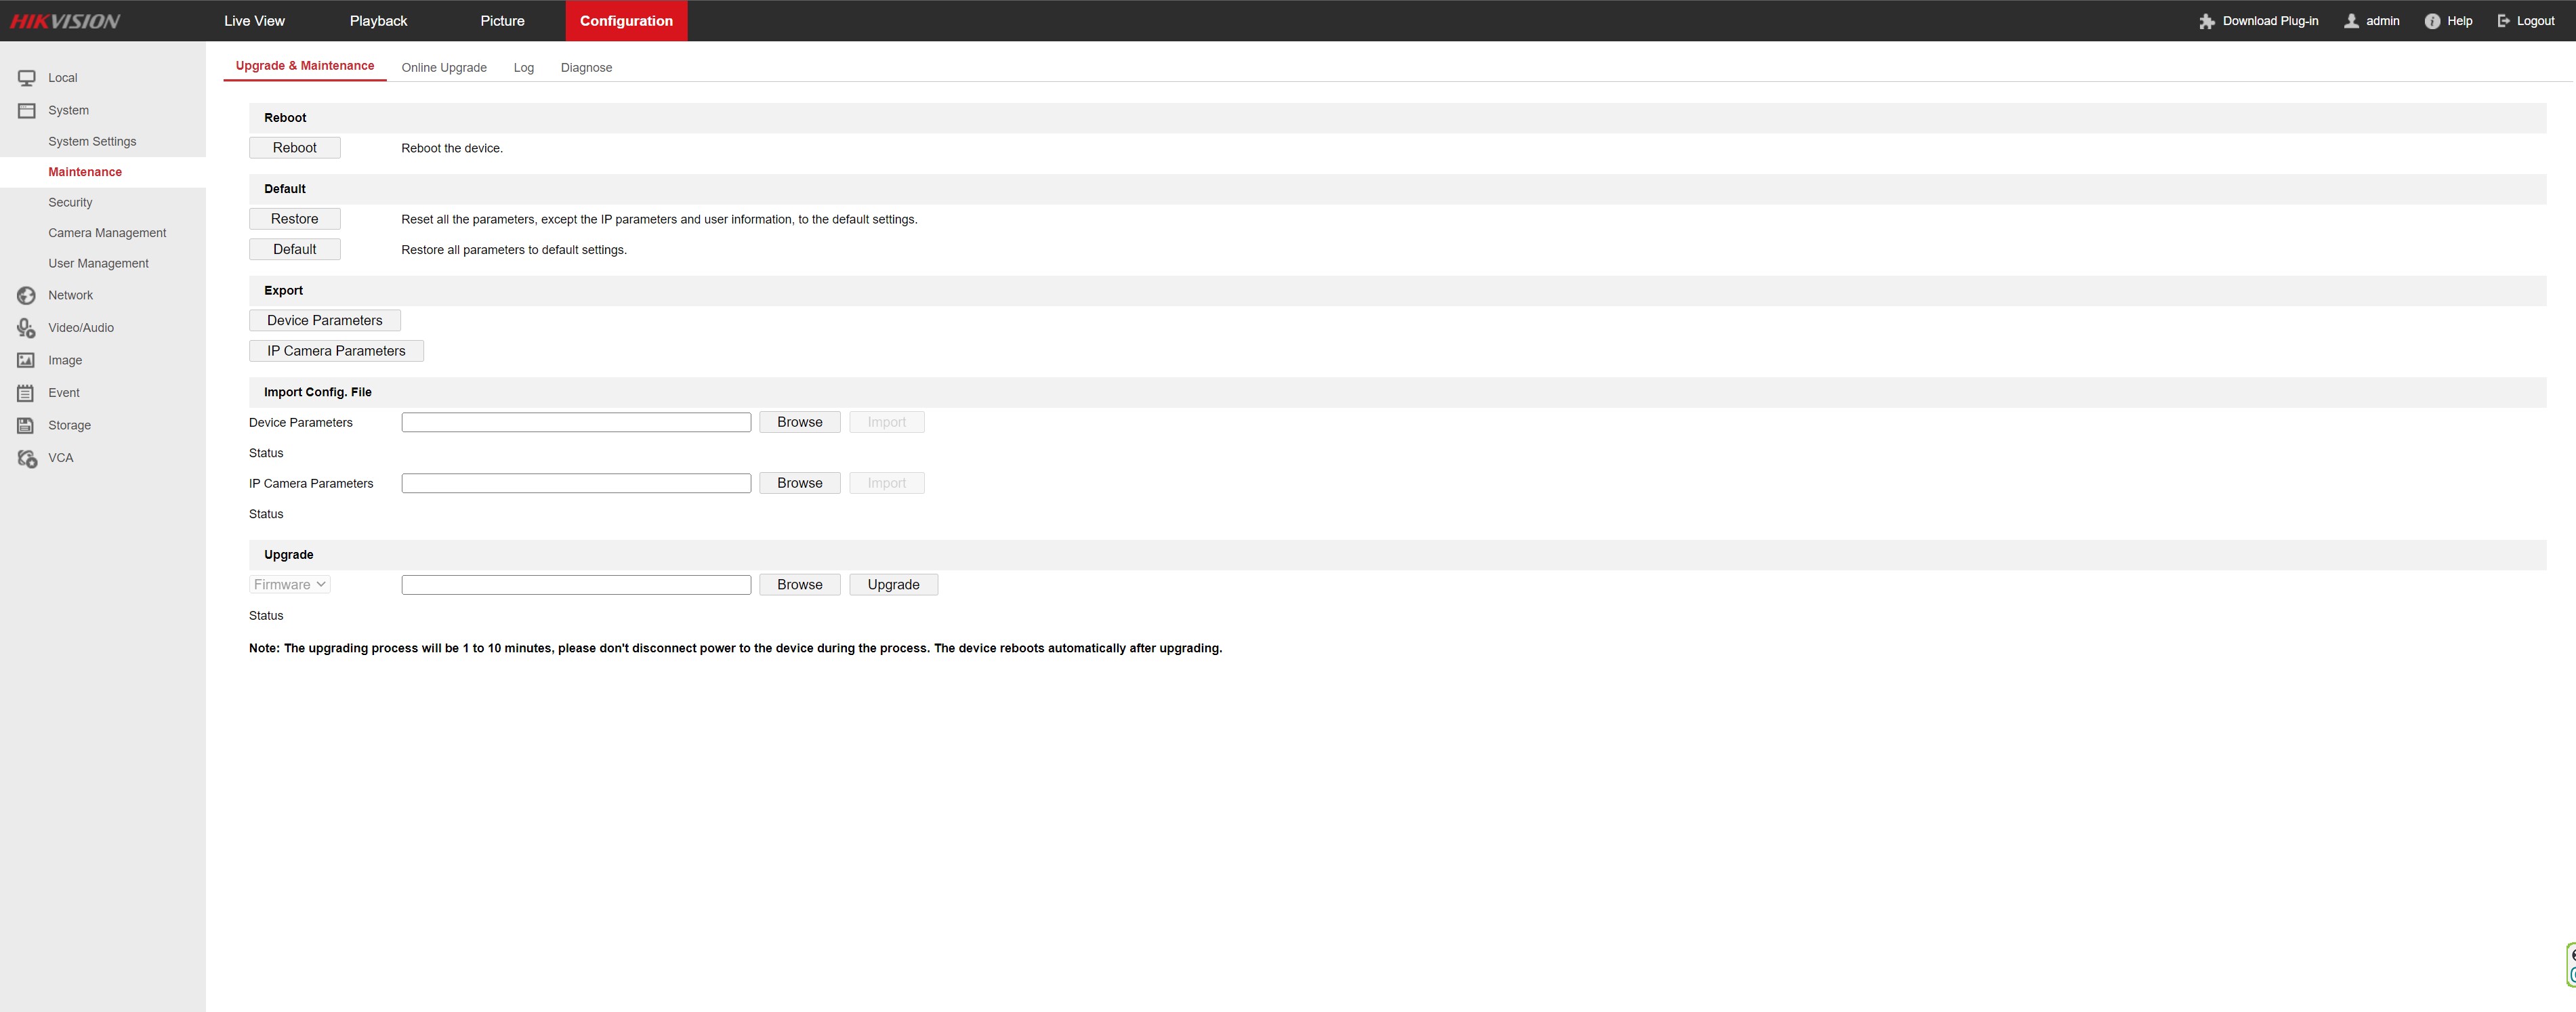Open the Diagnose tab

(586, 68)
